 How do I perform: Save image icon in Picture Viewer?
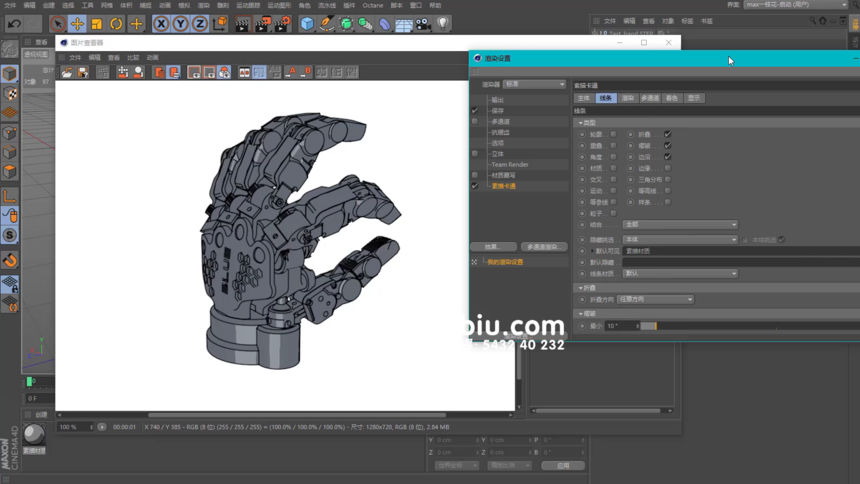[83, 72]
